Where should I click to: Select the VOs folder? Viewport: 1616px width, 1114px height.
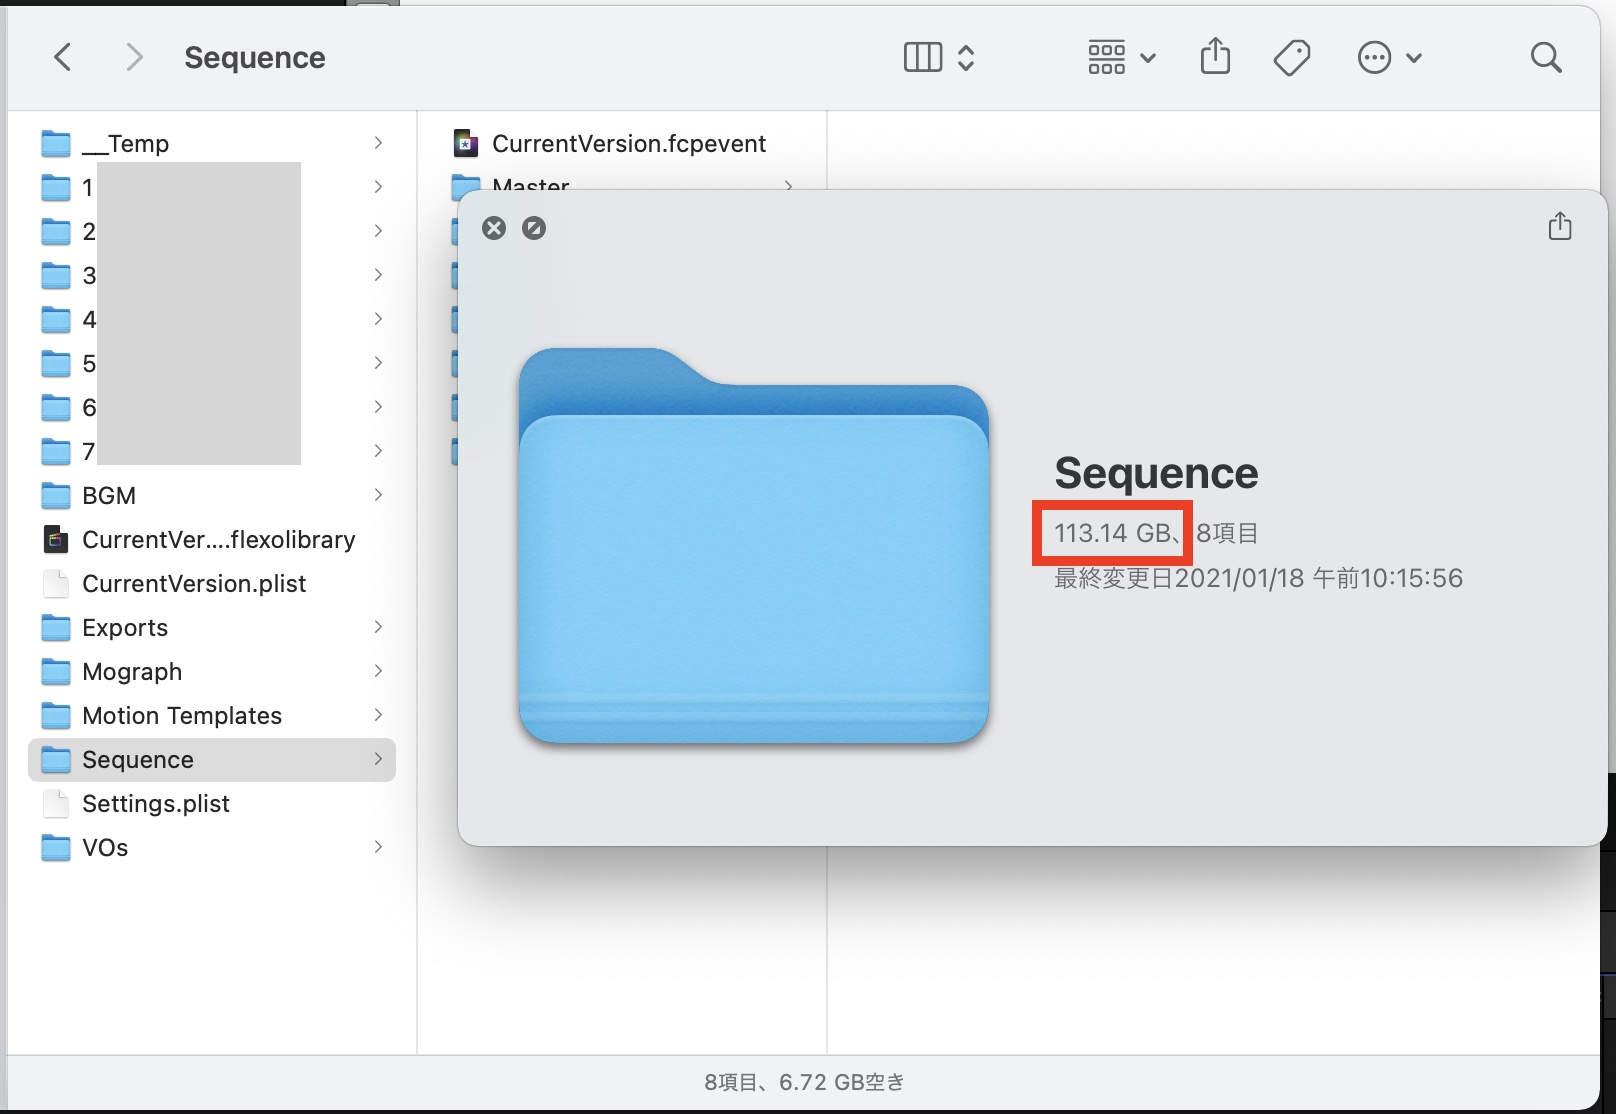[x=211, y=848]
